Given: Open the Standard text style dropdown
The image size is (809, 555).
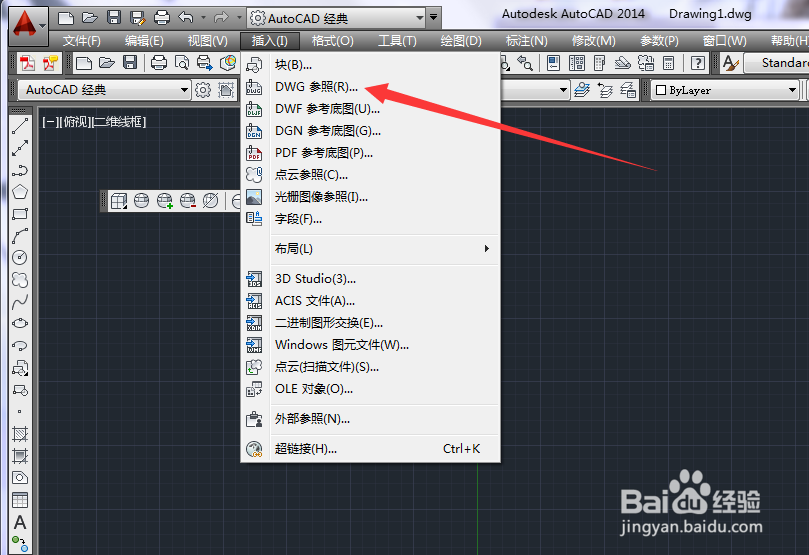Looking at the screenshot, I should tap(776, 63).
